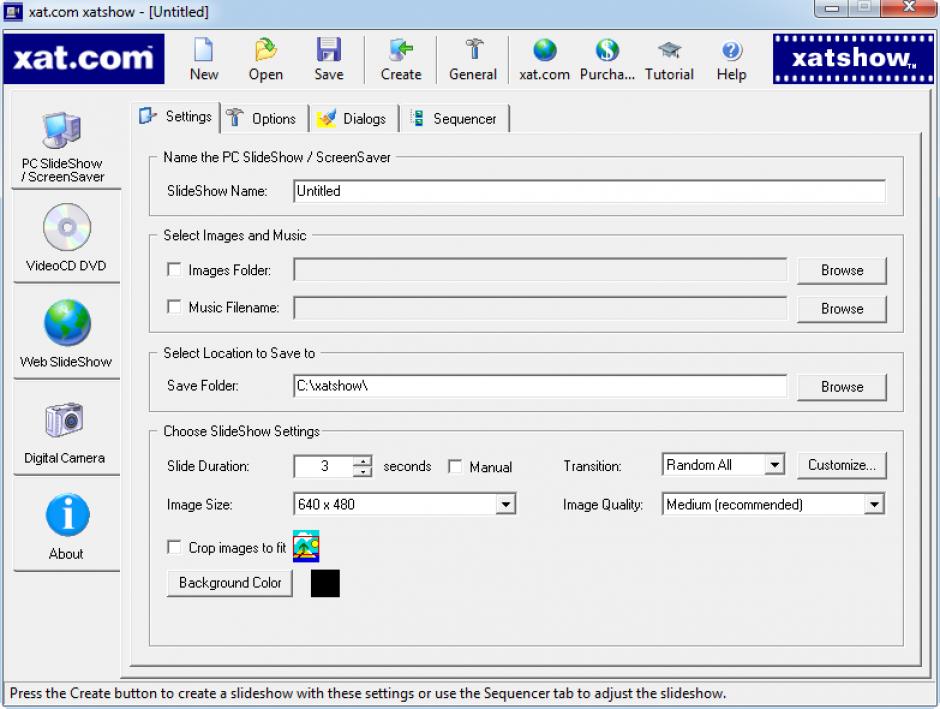Enable the Music Filename checkbox
The image size is (940, 709).
coord(174,307)
